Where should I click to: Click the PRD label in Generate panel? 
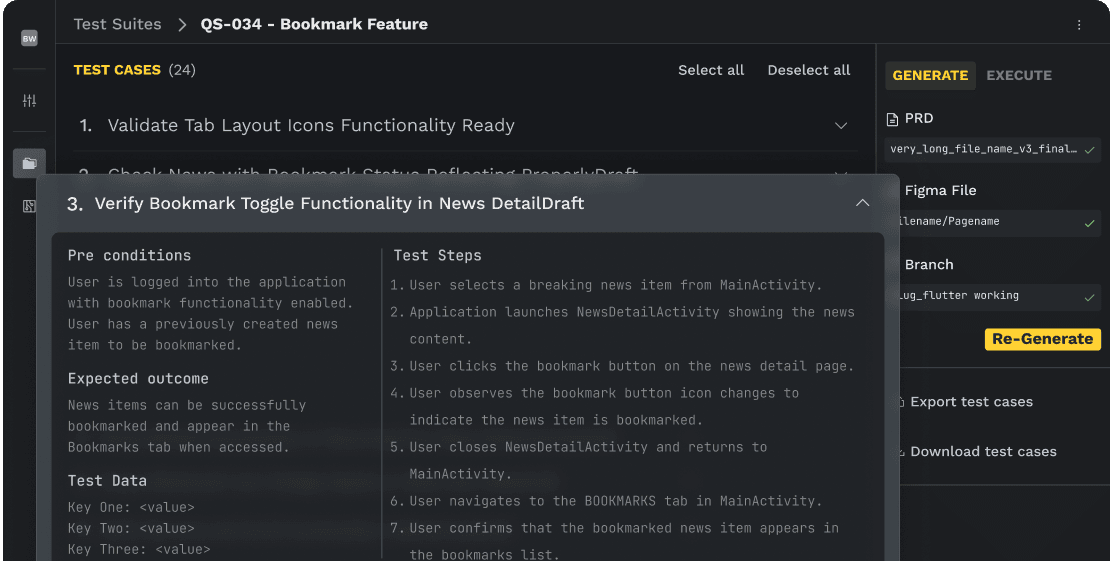coord(919,118)
